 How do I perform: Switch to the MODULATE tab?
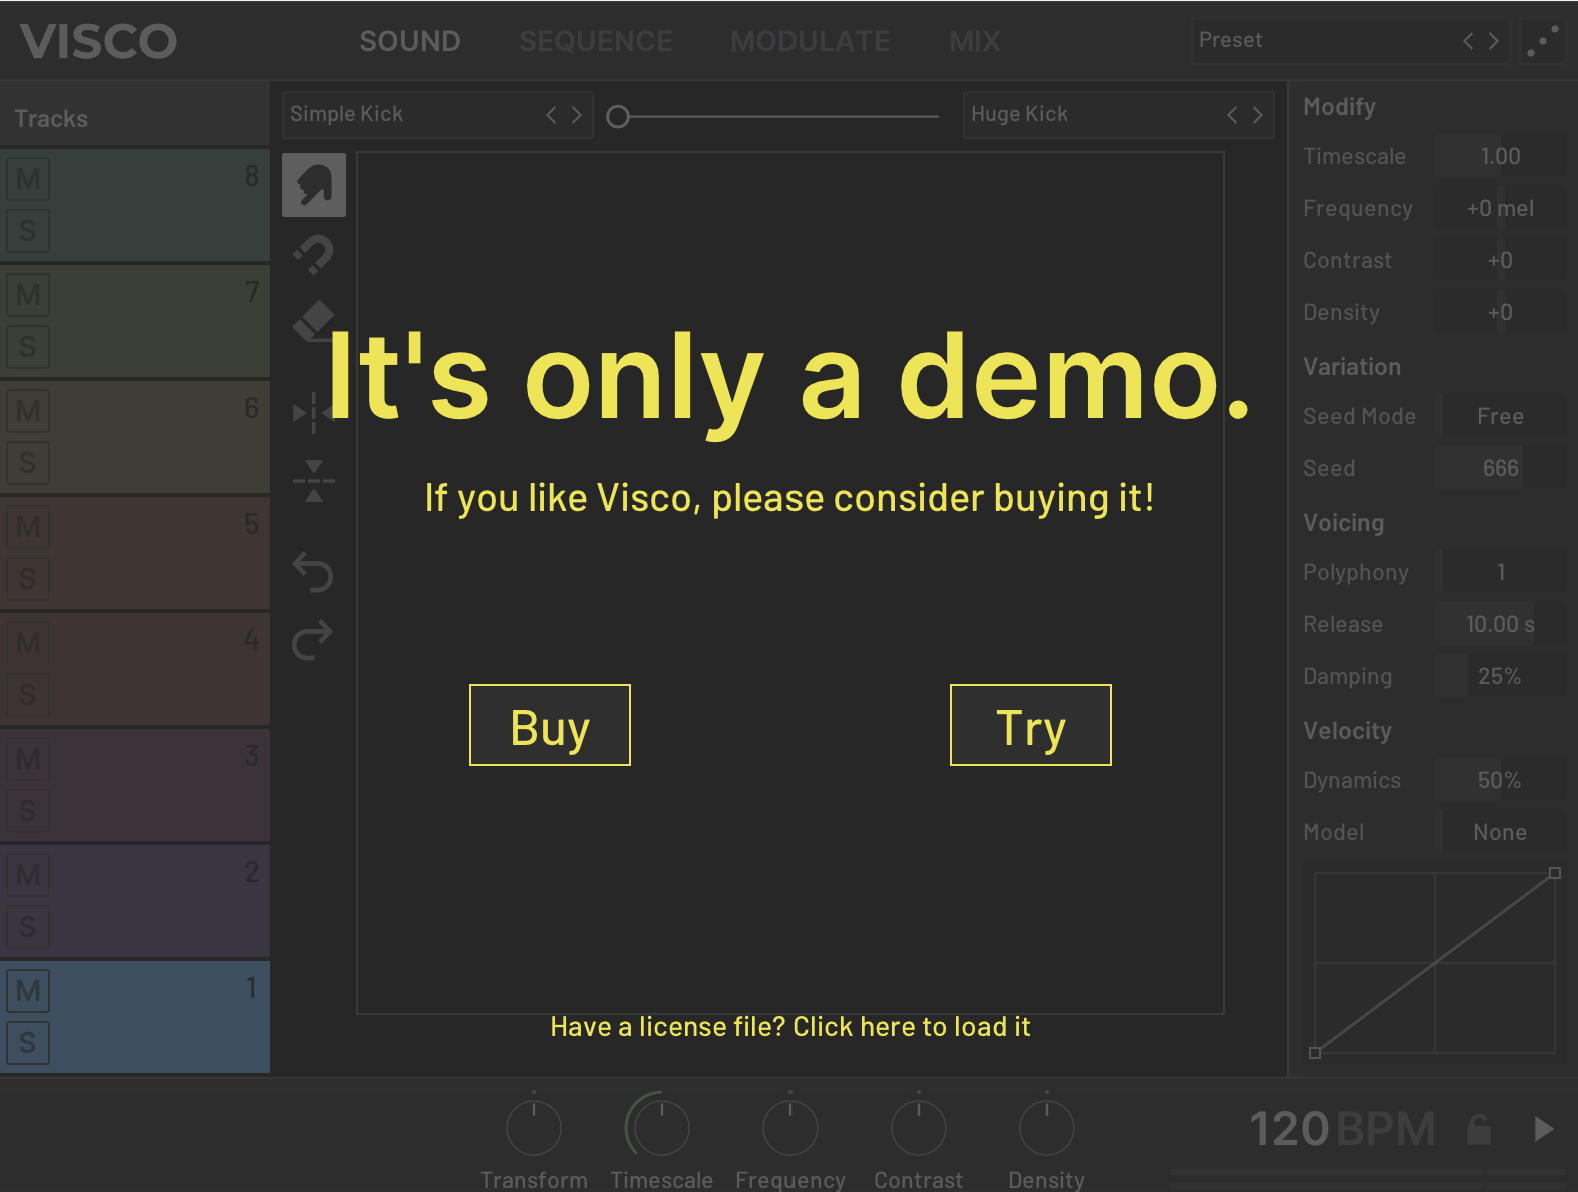pyautogui.click(x=811, y=41)
